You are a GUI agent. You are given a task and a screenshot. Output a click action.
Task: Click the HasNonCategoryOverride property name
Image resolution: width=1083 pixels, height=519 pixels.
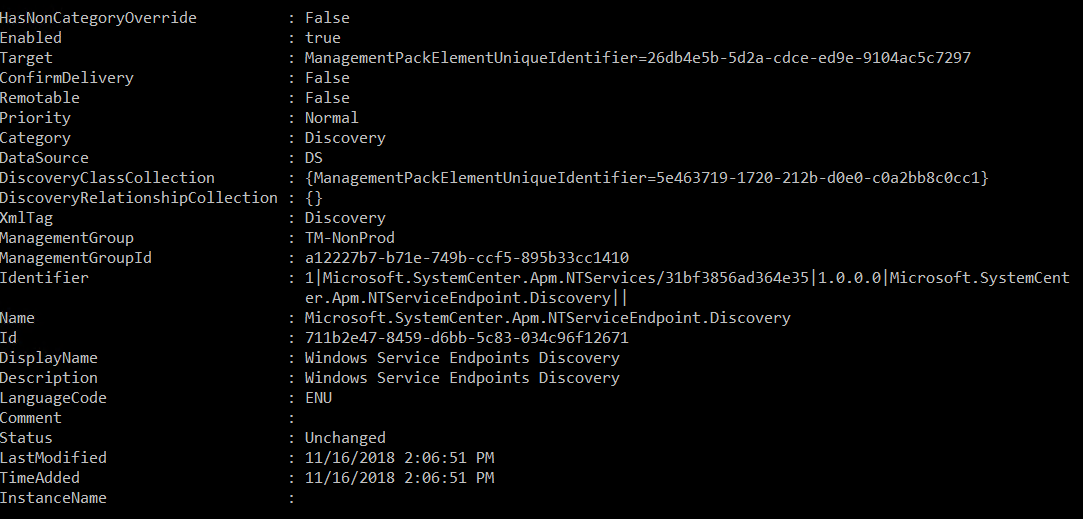point(98,18)
